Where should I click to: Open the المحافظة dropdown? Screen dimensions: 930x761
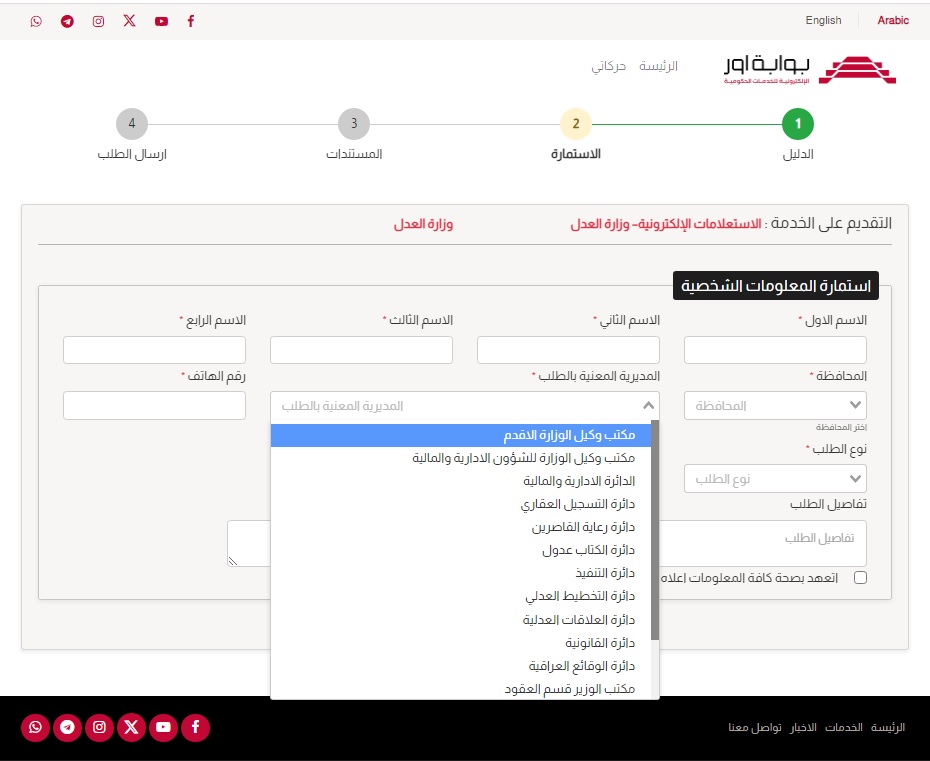775,406
